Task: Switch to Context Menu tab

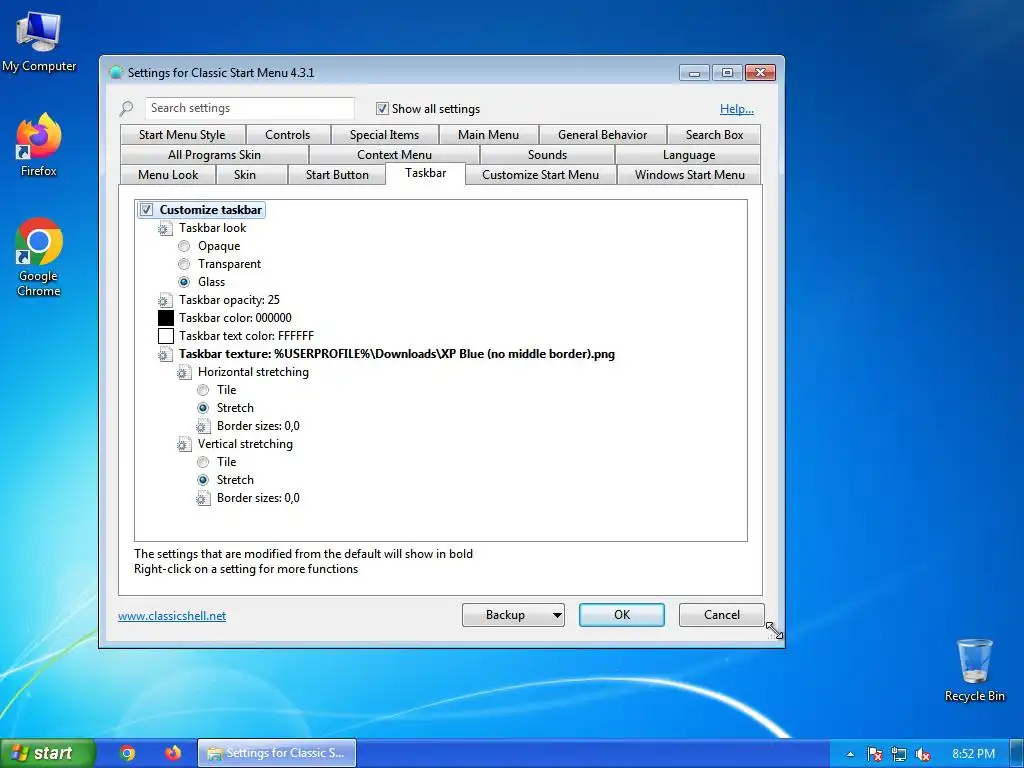Action: click(394, 155)
